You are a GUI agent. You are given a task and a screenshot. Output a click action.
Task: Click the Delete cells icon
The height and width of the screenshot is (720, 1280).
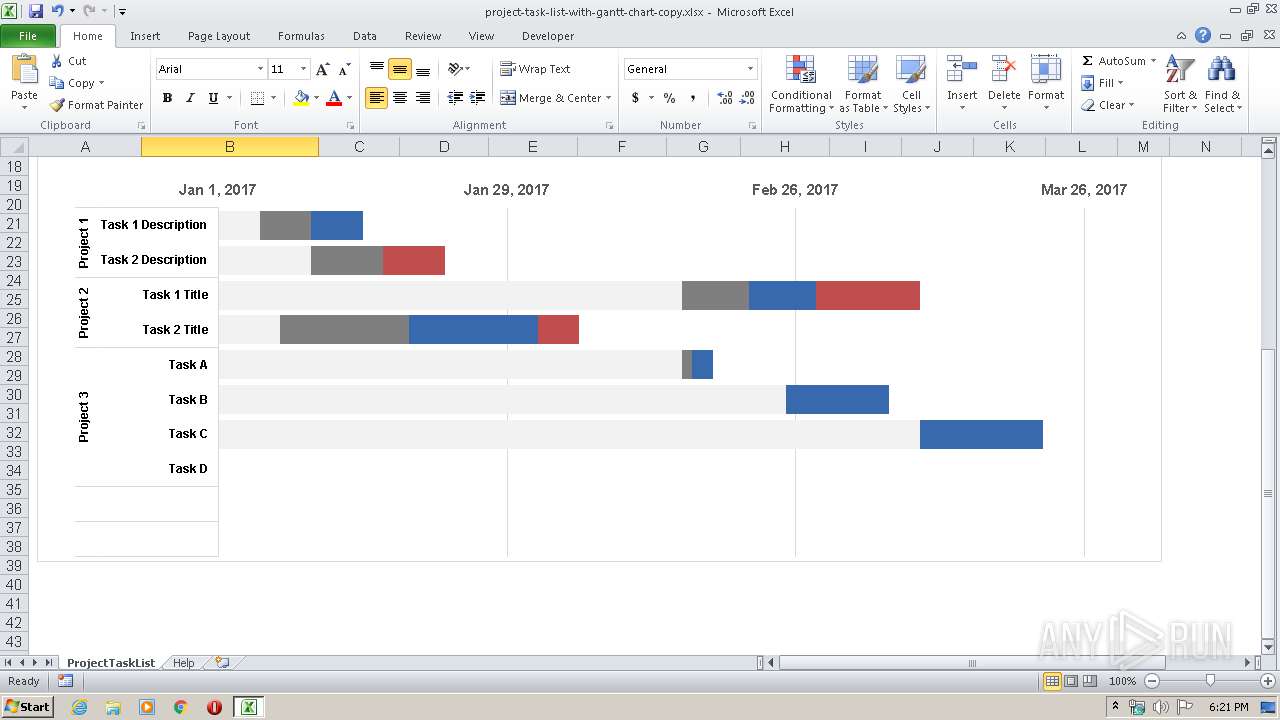tap(1004, 70)
